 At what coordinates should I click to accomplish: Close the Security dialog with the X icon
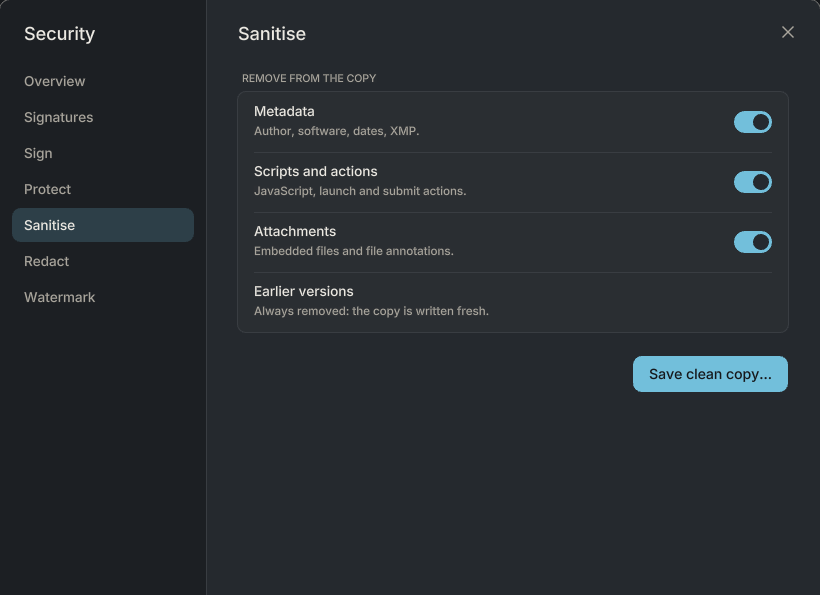tap(788, 32)
